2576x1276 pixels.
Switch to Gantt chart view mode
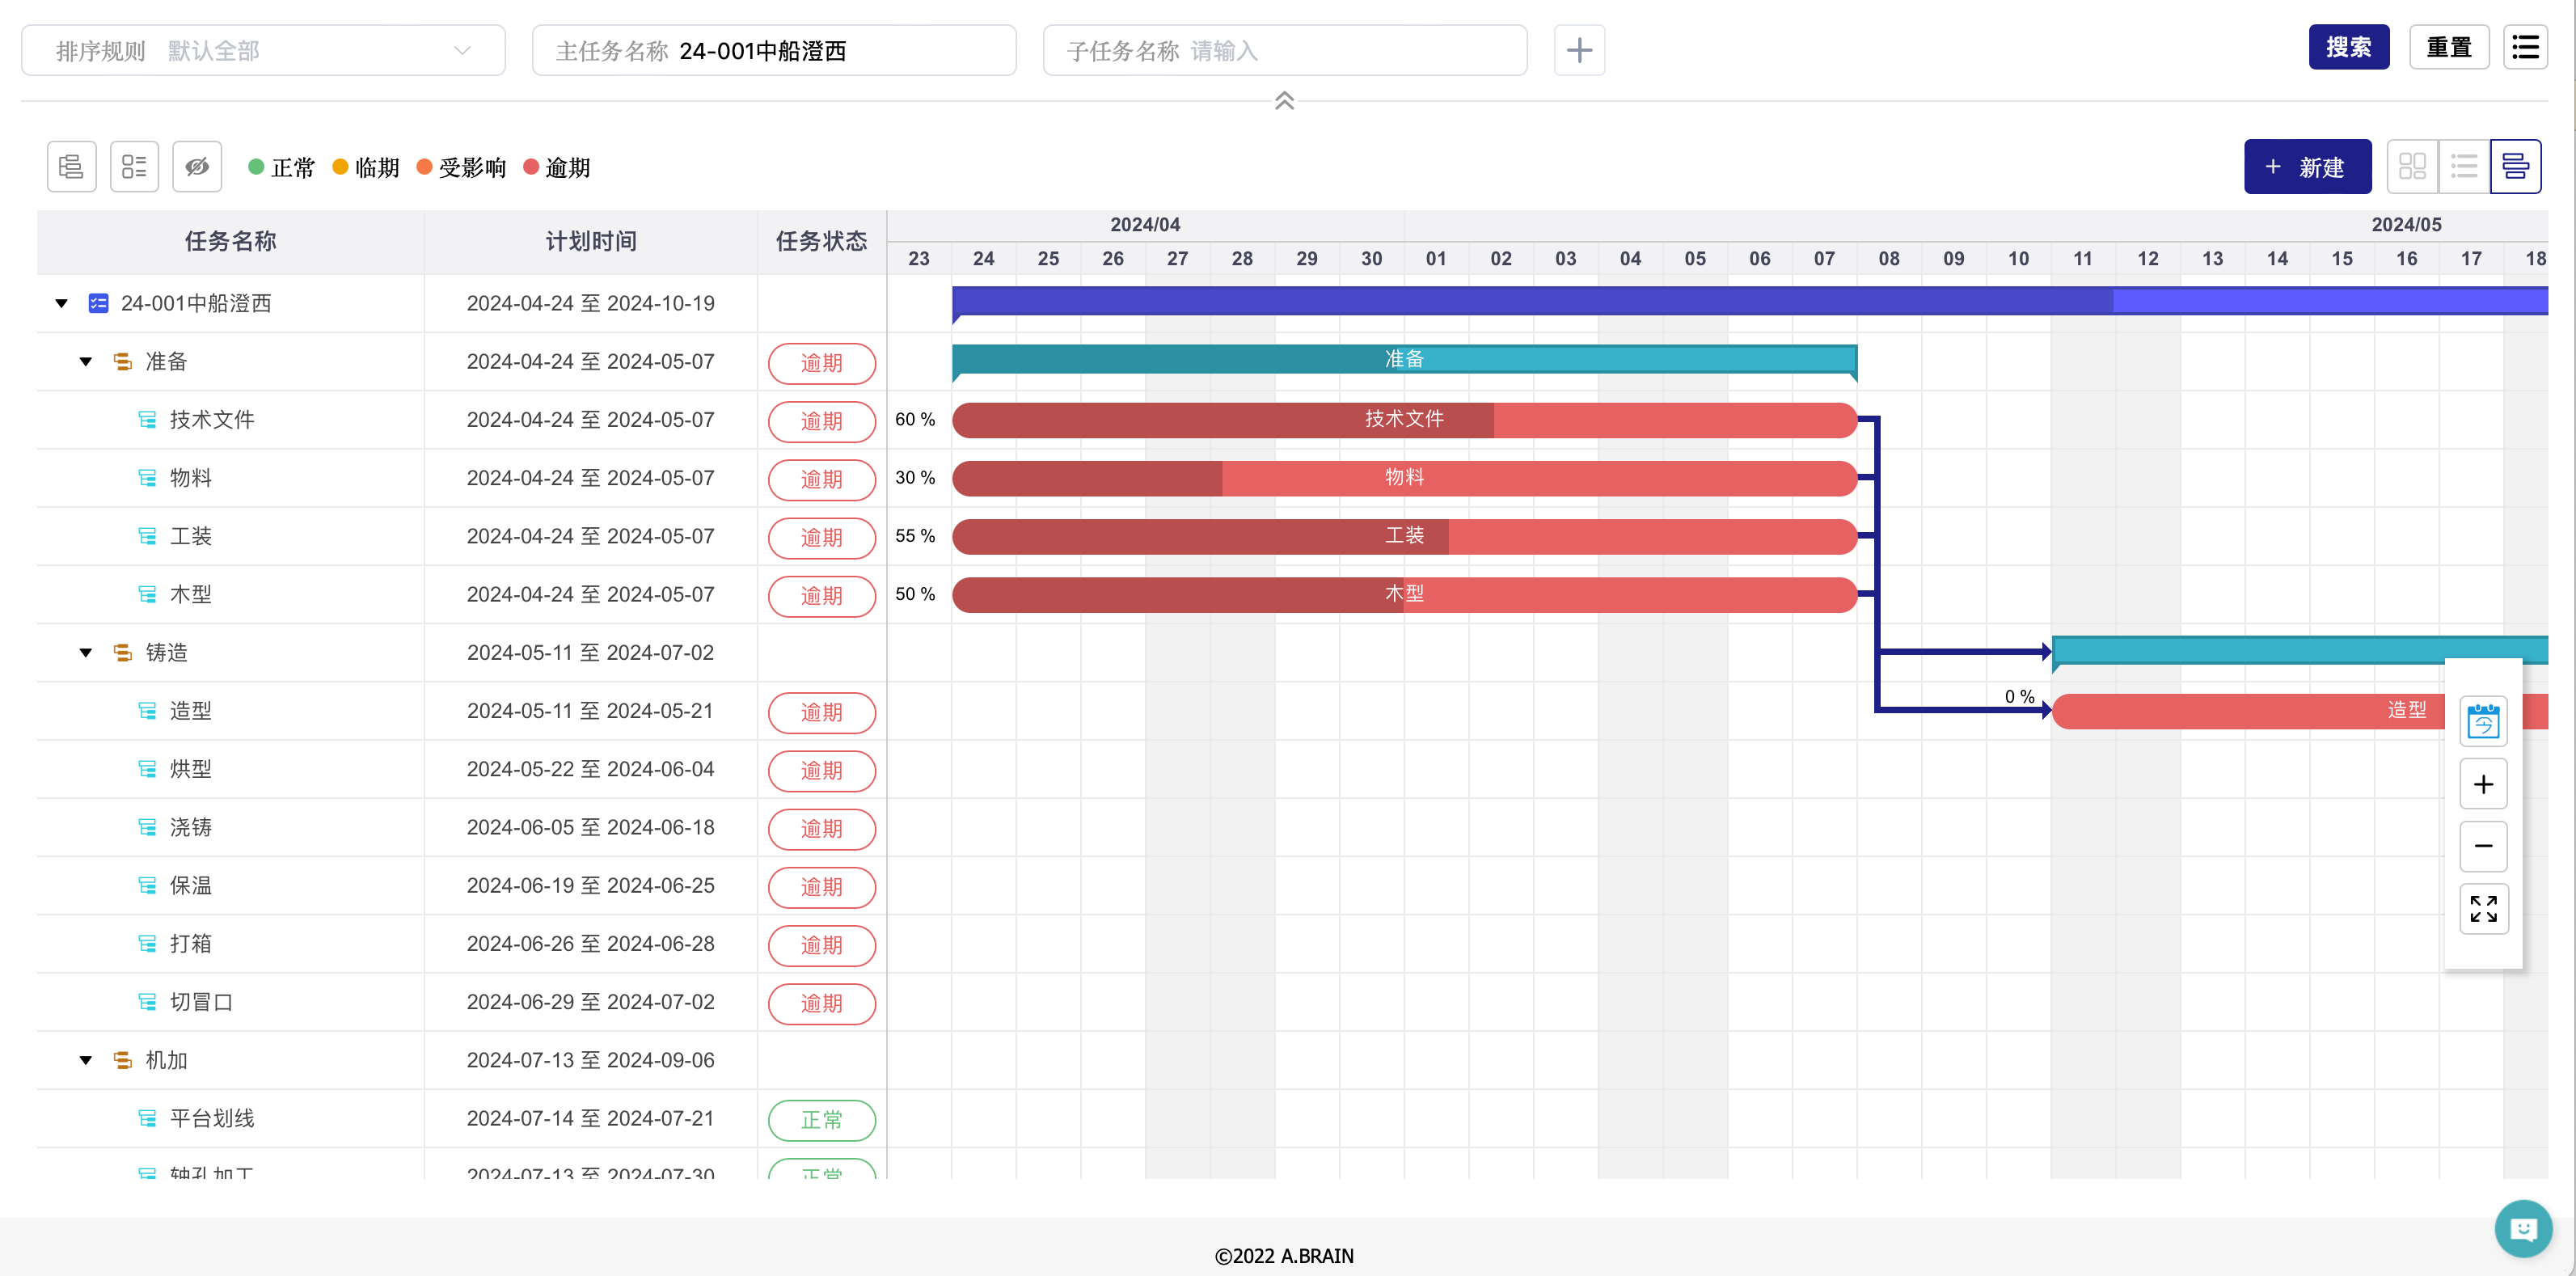click(2515, 166)
